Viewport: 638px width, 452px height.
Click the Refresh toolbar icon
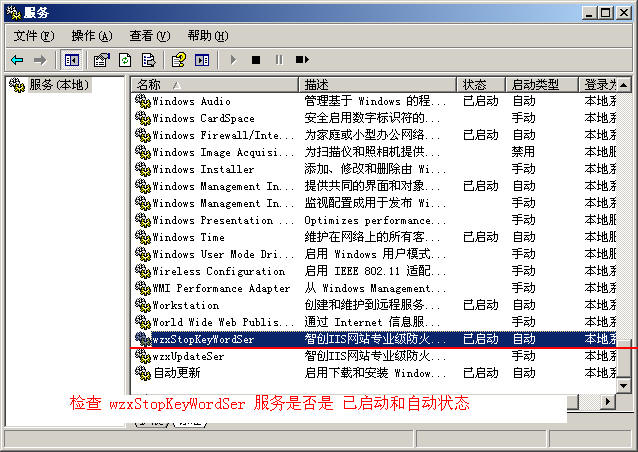tap(125, 60)
